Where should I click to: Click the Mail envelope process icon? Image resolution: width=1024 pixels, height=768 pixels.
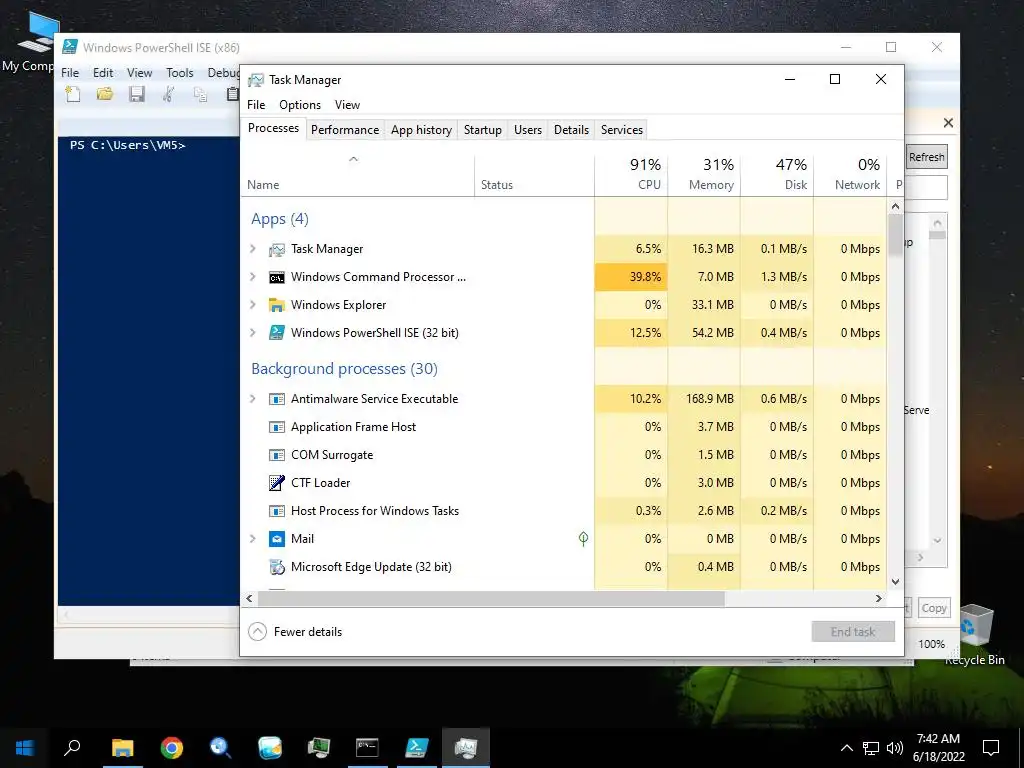[x=277, y=539]
